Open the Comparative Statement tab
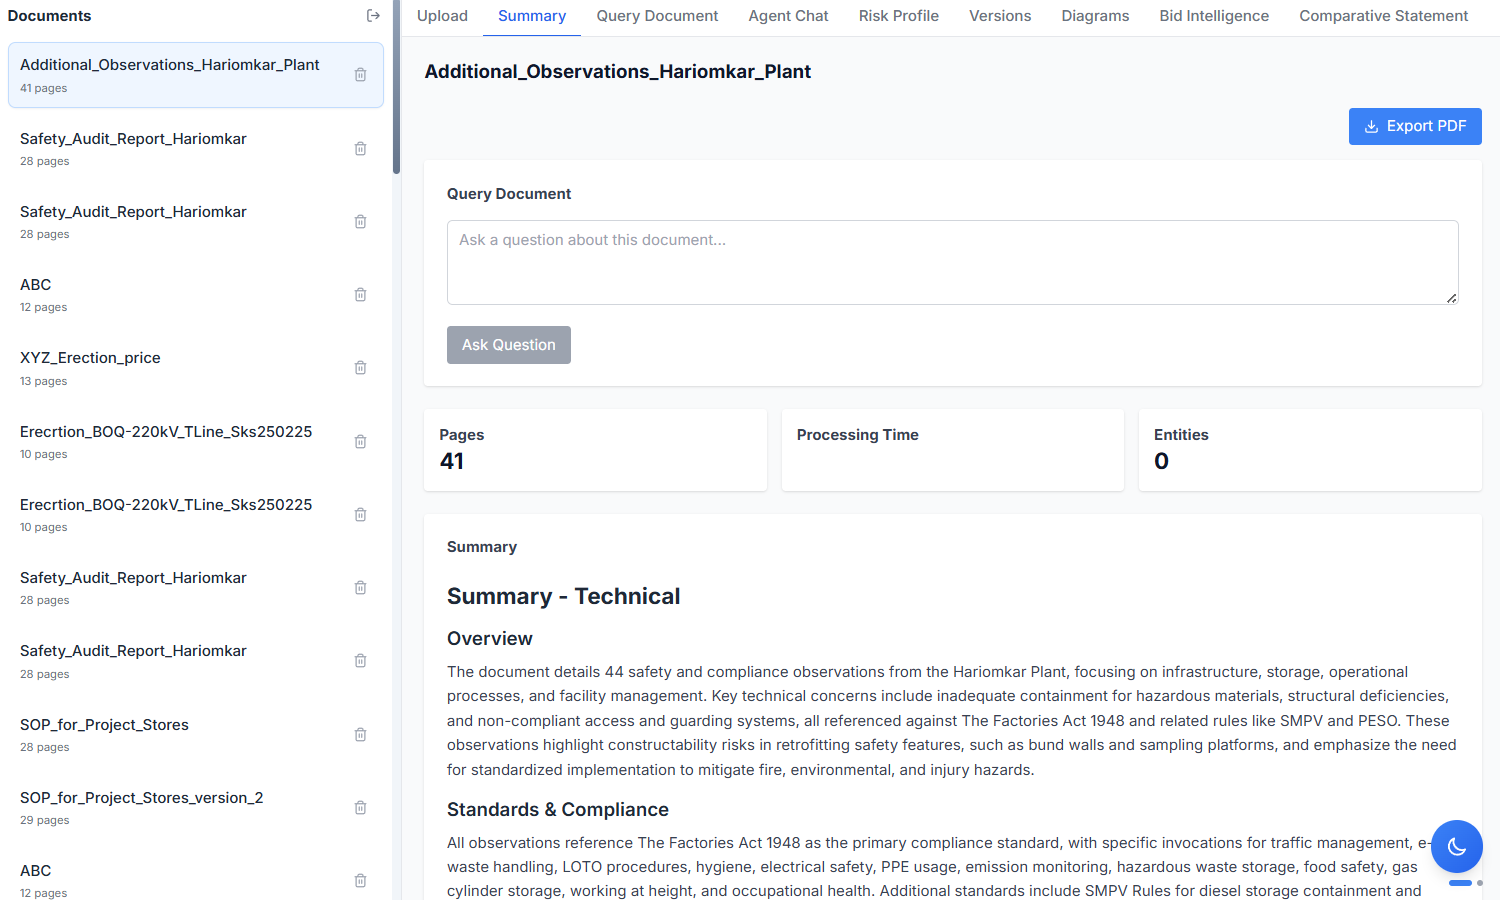The height and width of the screenshot is (900, 1500). [1383, 16]
